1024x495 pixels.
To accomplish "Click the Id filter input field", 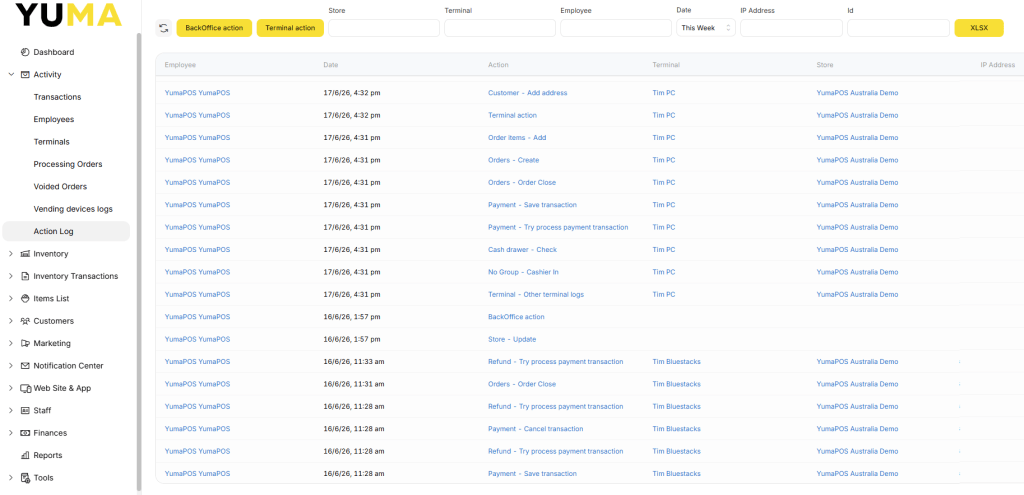I will tap(899, 28).
